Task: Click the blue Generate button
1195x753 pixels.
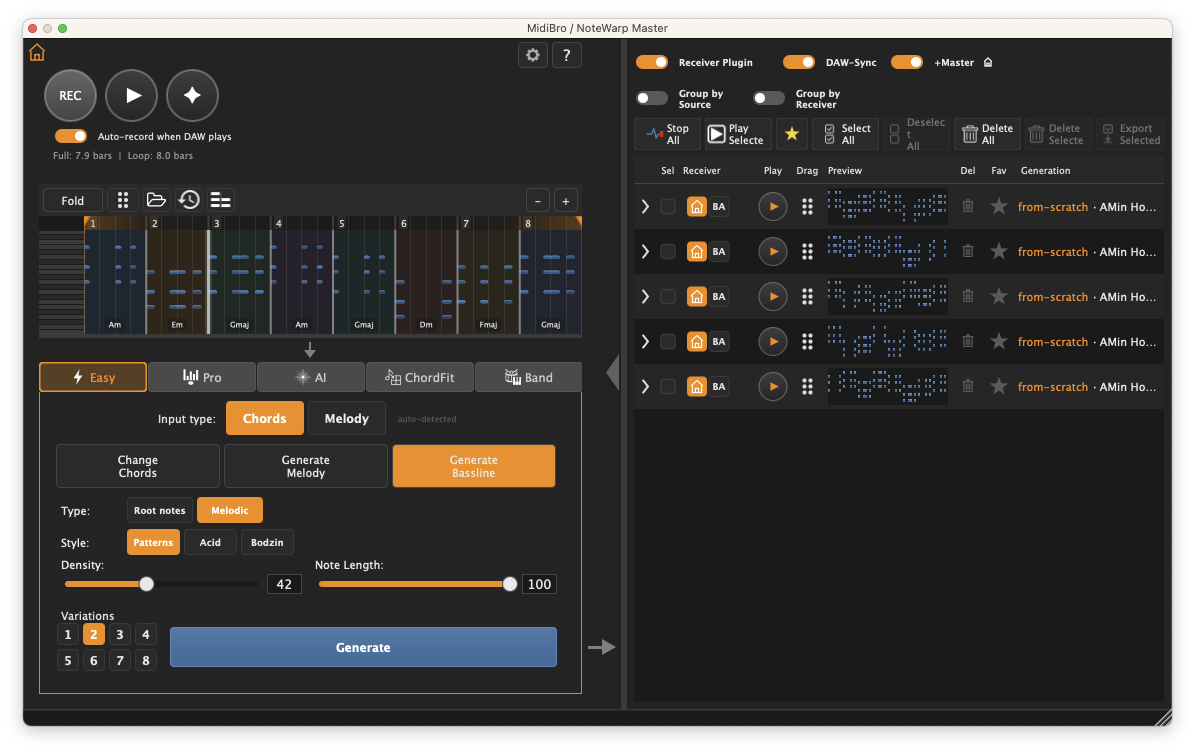Action: [363, 647]
